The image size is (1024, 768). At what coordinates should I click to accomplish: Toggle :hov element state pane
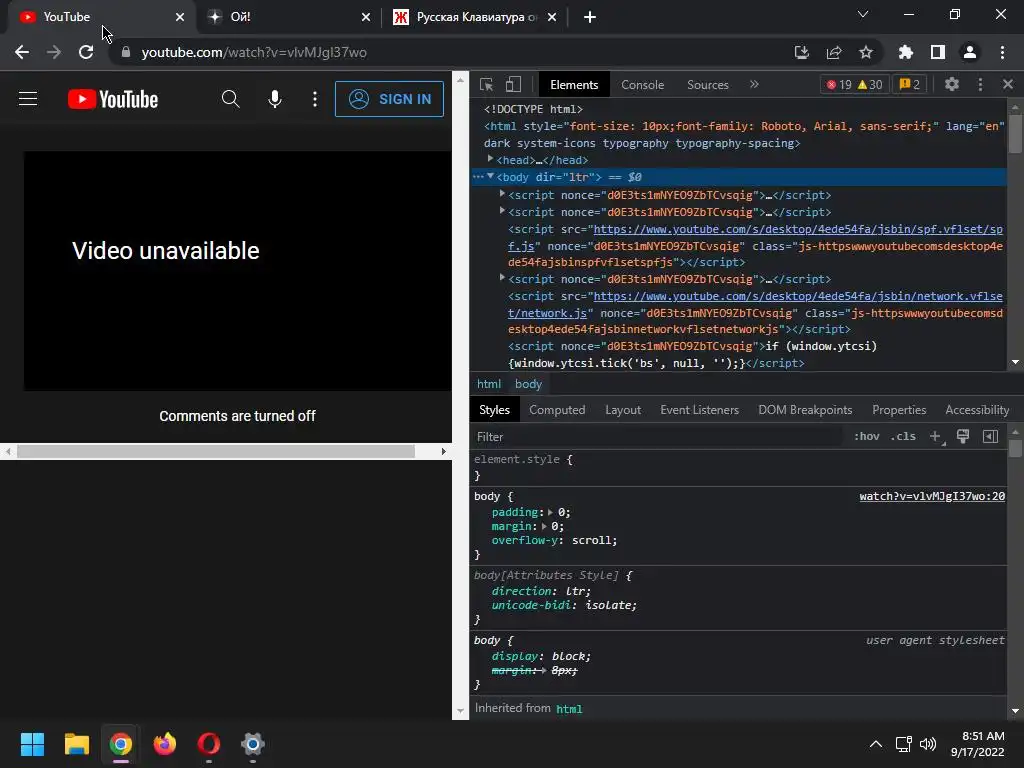point(867,436)
